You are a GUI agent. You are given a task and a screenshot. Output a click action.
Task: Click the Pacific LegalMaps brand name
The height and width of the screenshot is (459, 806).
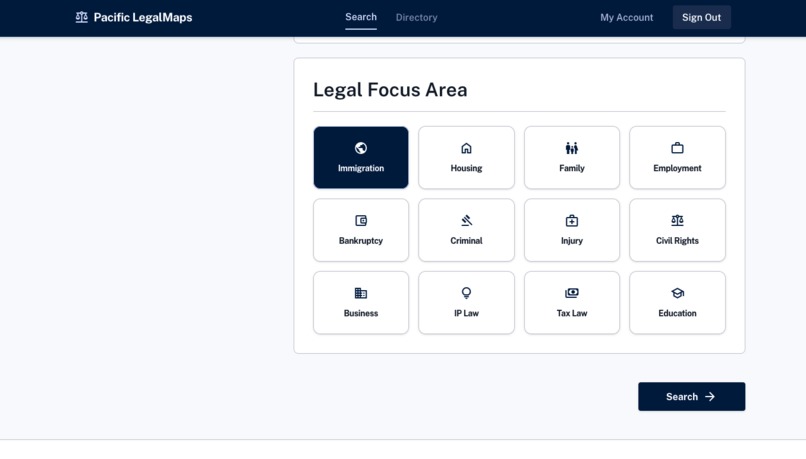pos(143,17)
